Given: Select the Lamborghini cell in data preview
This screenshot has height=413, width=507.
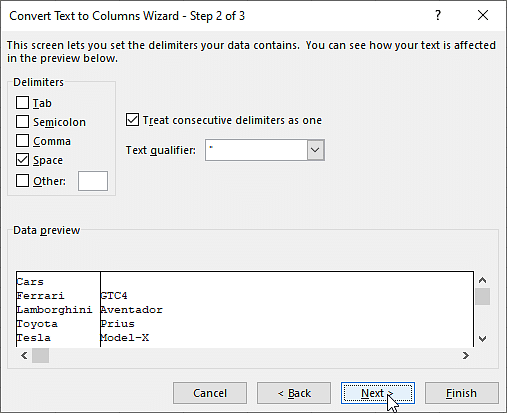Looking at the screenshot, I should pos(54,310).
